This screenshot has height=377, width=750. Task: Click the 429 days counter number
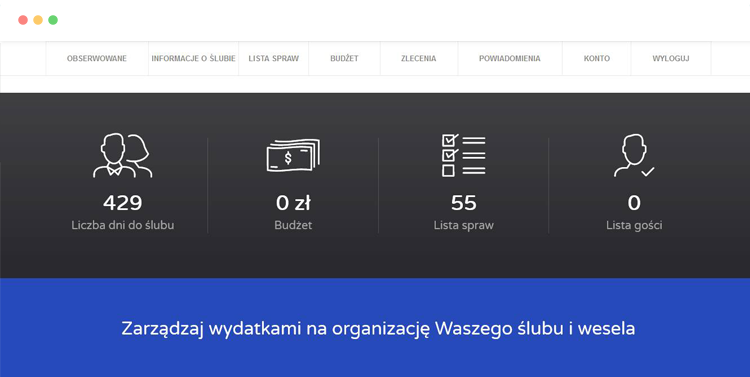[122, 203]
